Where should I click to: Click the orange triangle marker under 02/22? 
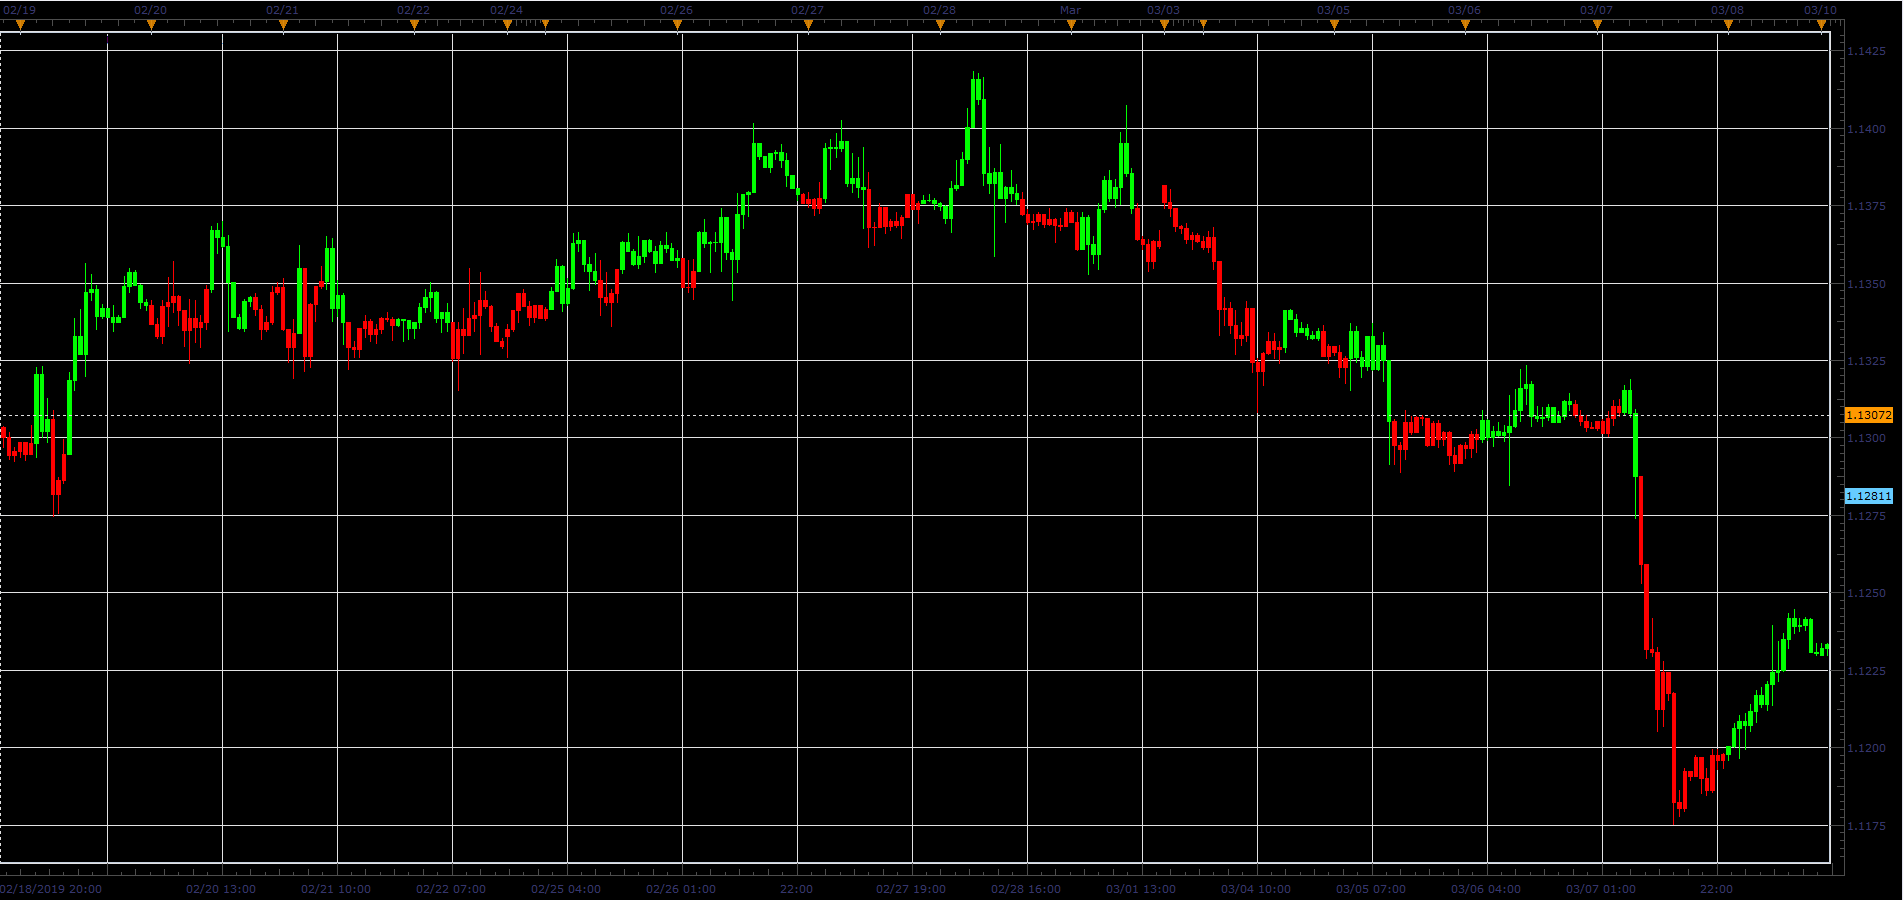pos(414,26)
